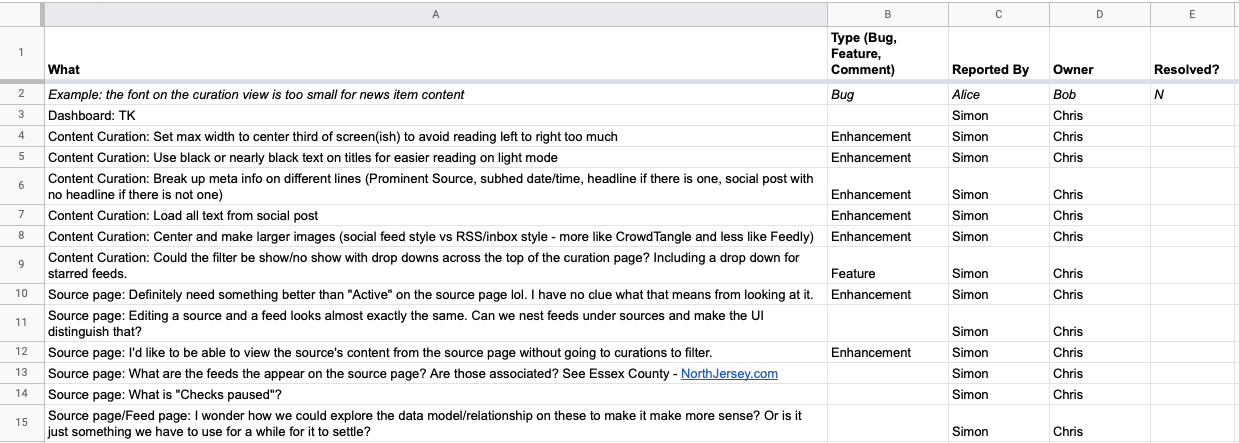The width and height of the screenshot is (1239, 443).
Task: Select the italic "Bug" example cell
Action: pos(887,94)
